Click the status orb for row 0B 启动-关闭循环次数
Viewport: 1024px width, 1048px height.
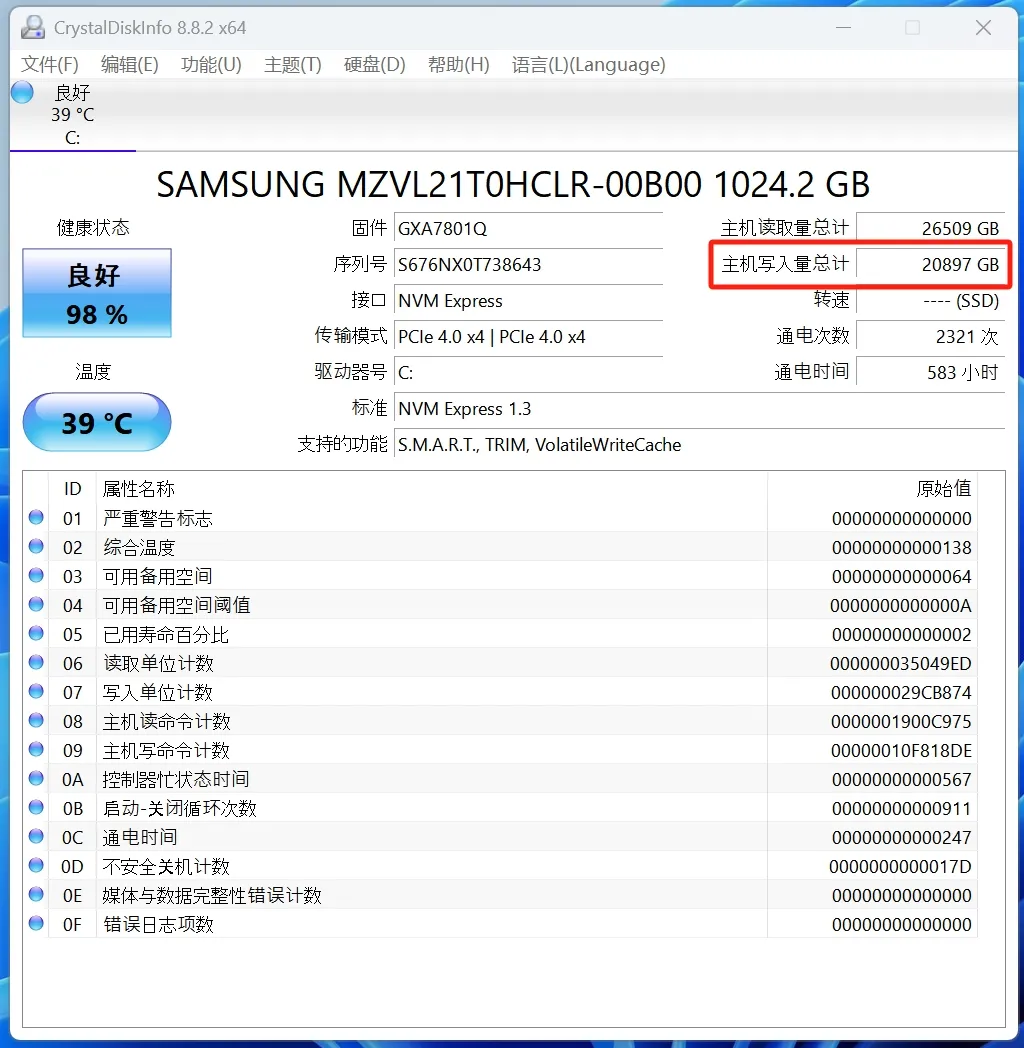point(36,807)
